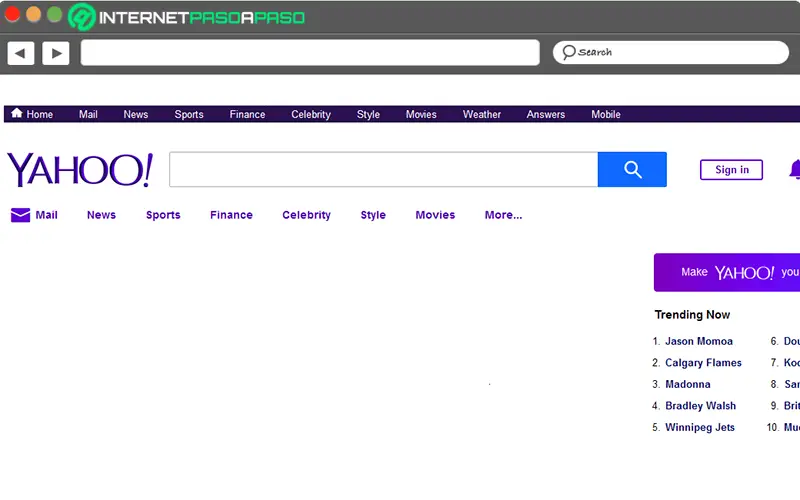
Task: Open trending topic Madonna
Action: (688, 384)
